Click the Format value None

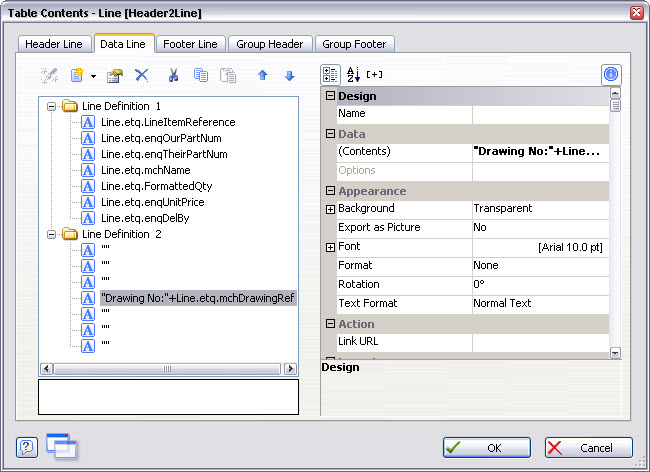coord(540,266)
